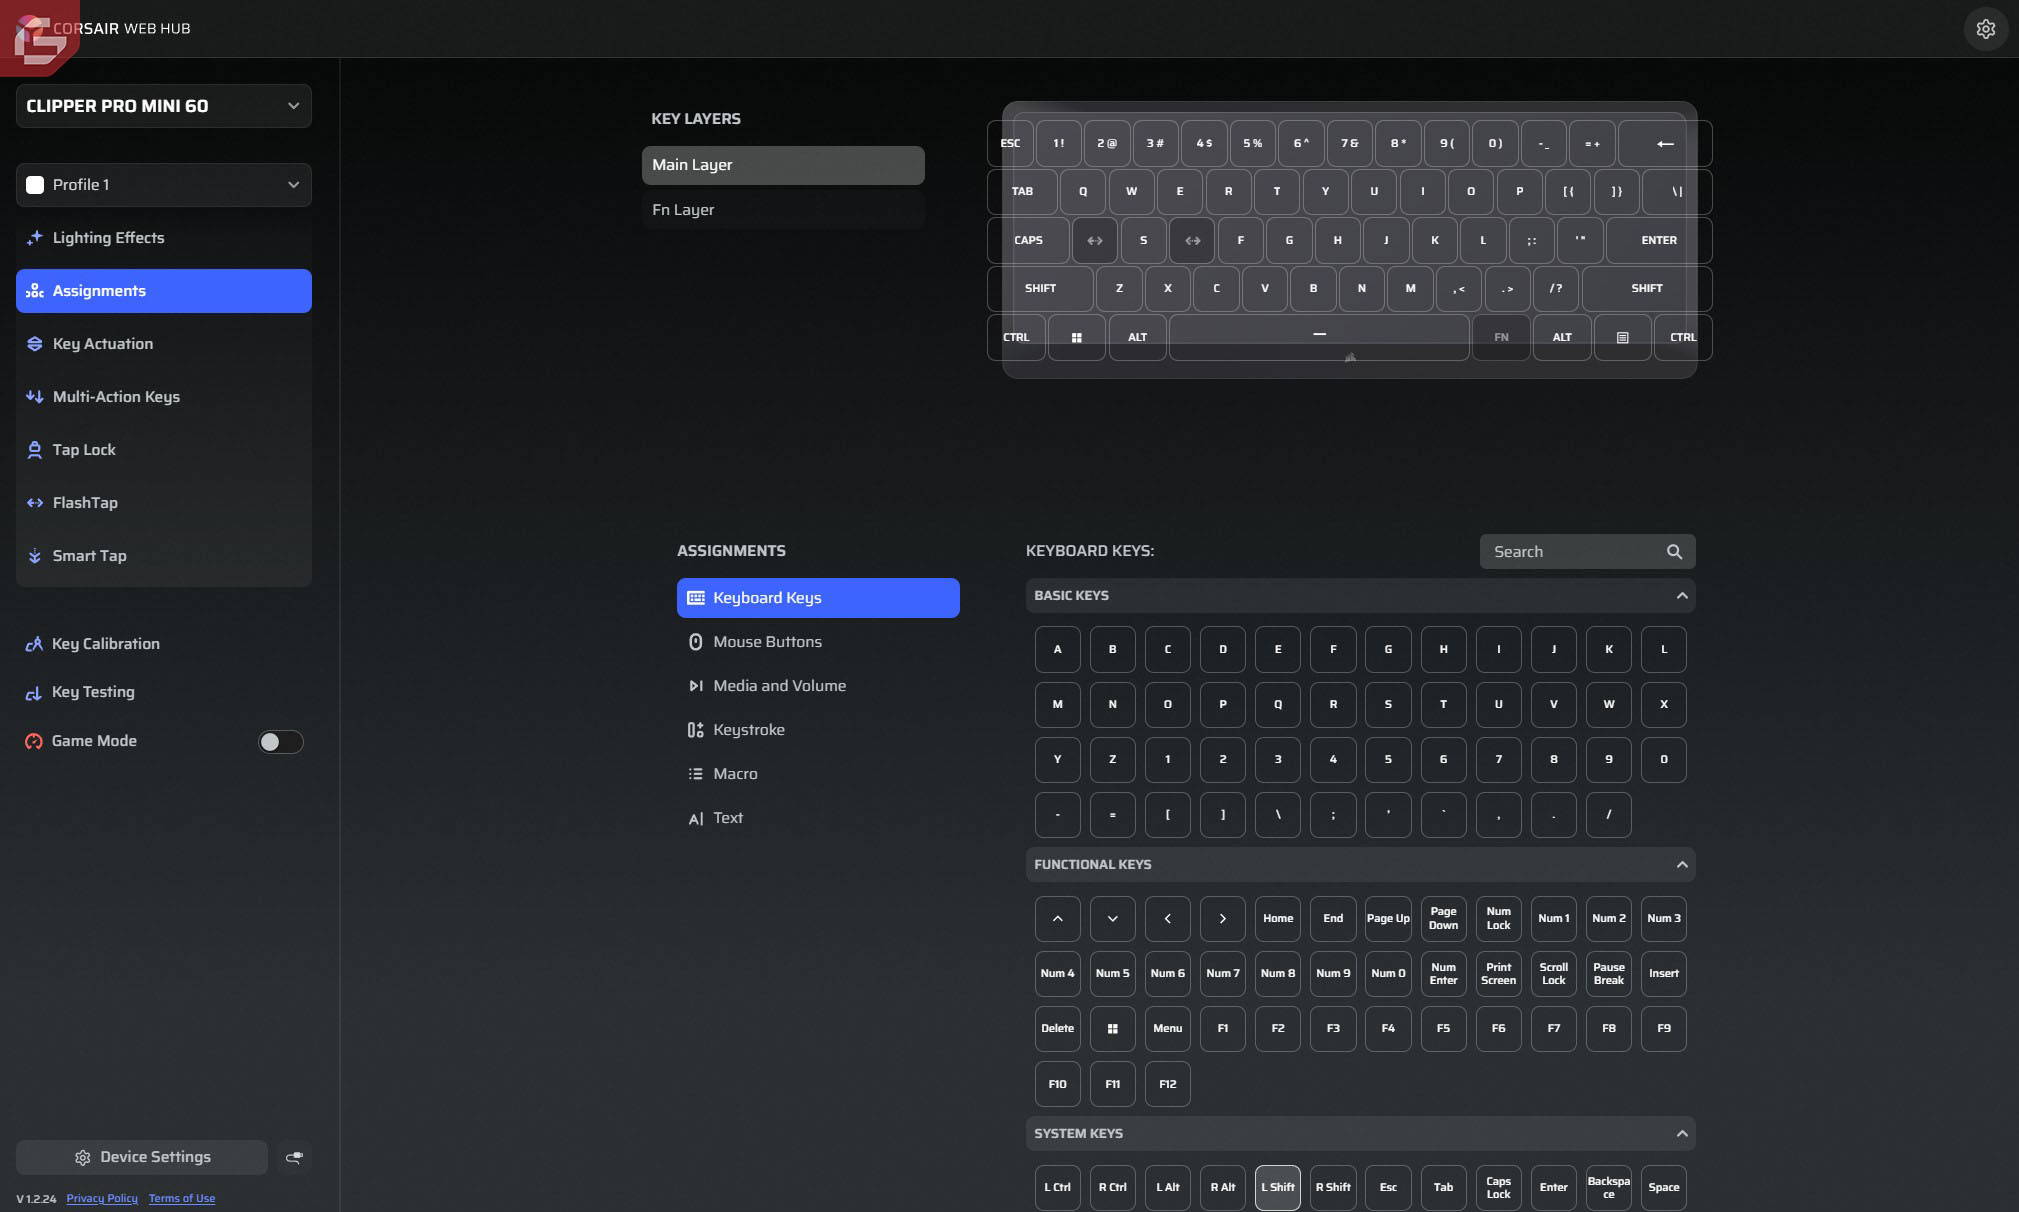The height and width of the screenshot is (1212, 2019).
Task: Click the magnifier icon in the Search box
Action: coord(1674,552)
